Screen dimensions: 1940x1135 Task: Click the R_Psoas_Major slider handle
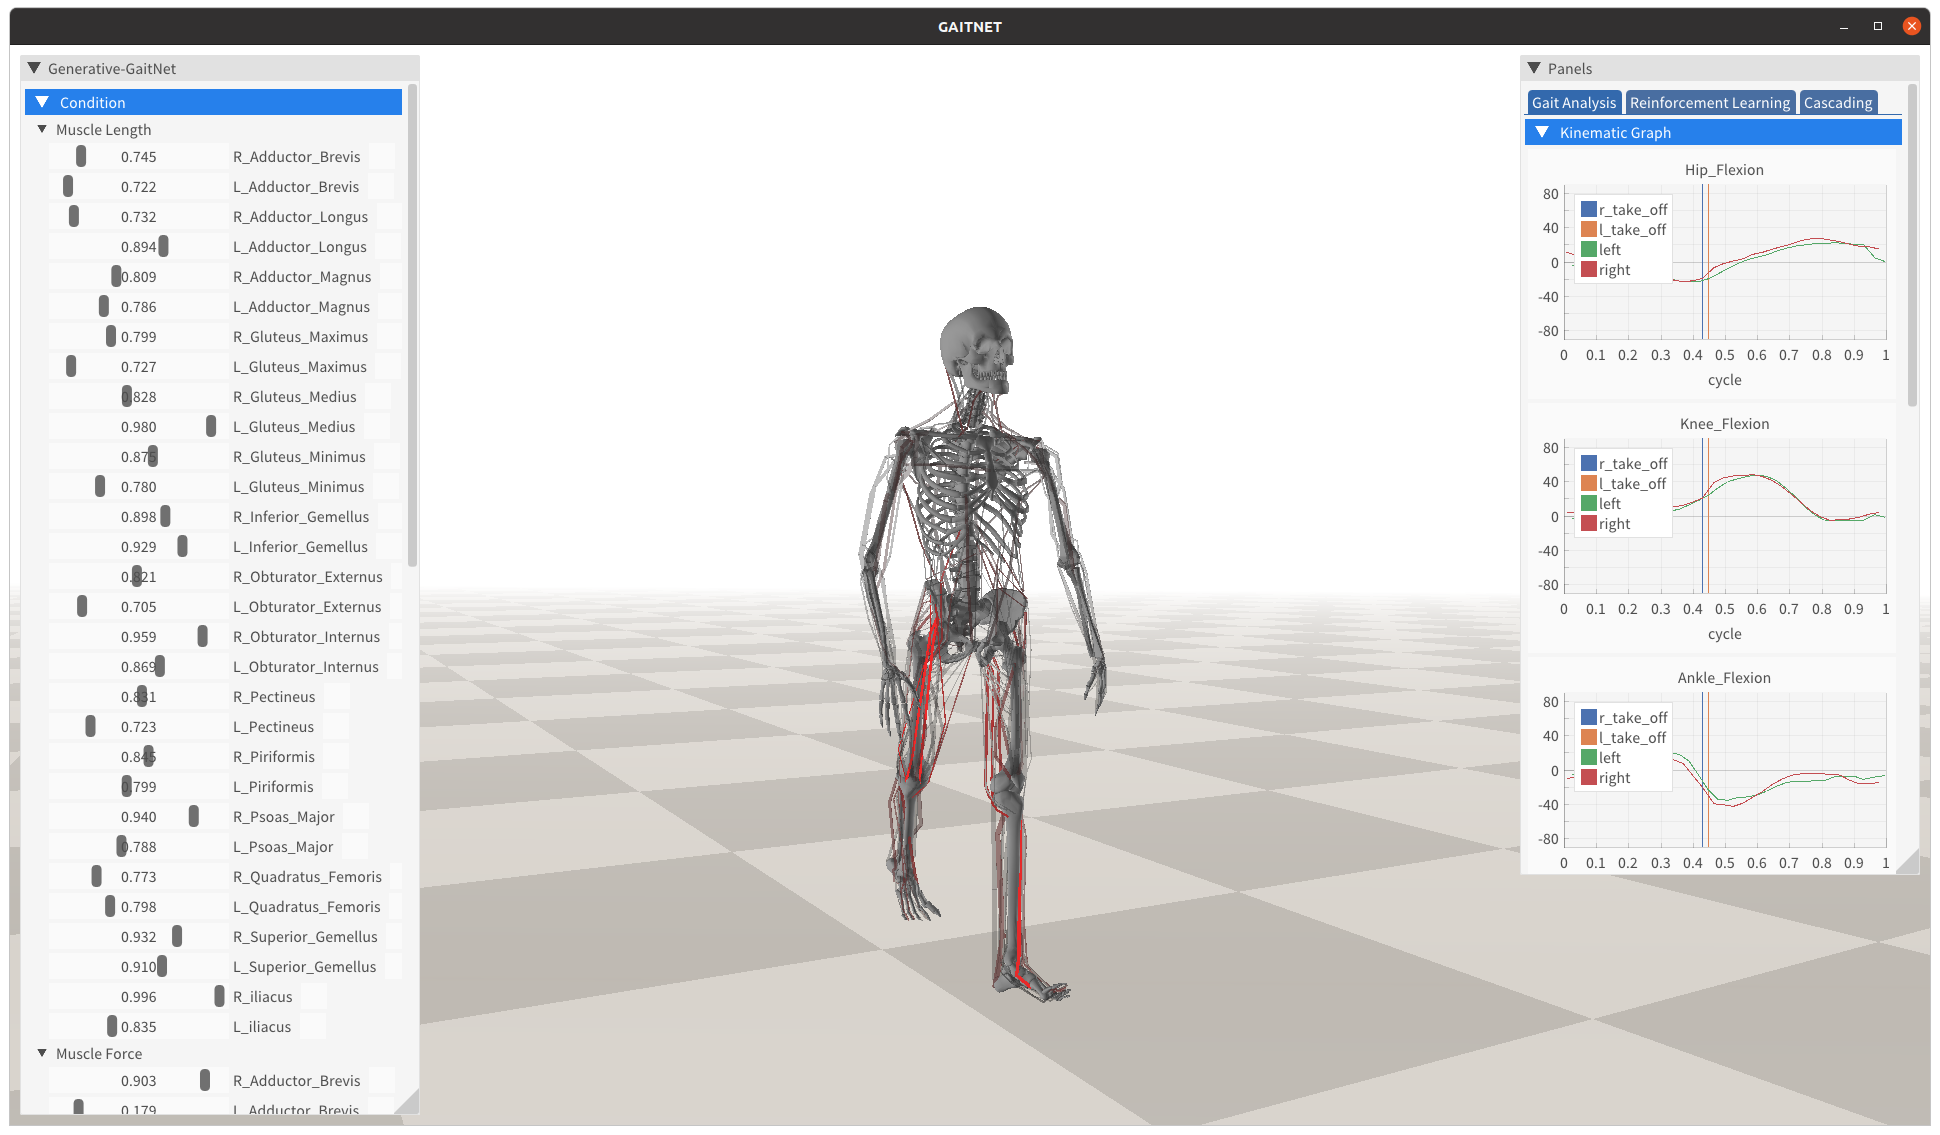point(194,816)
